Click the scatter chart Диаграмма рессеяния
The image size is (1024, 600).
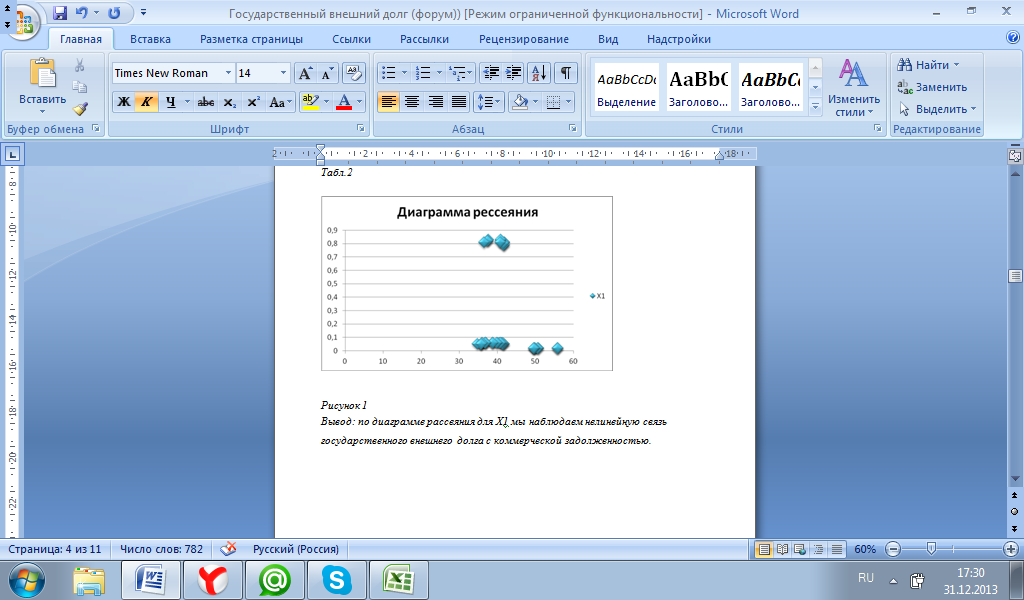click(467, 283)
